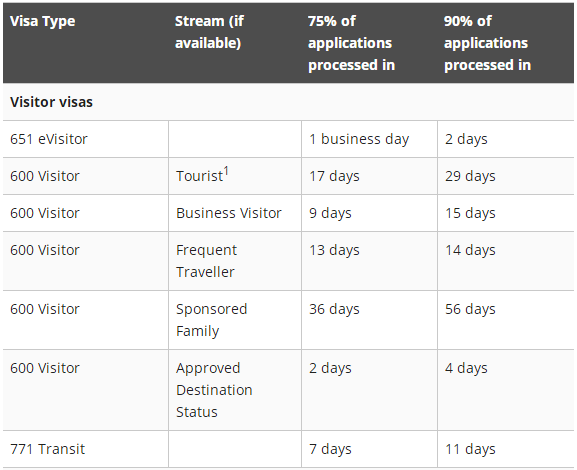Click the Visa Type column header
This screenshot has height=470, width=577.
[43, 21]
